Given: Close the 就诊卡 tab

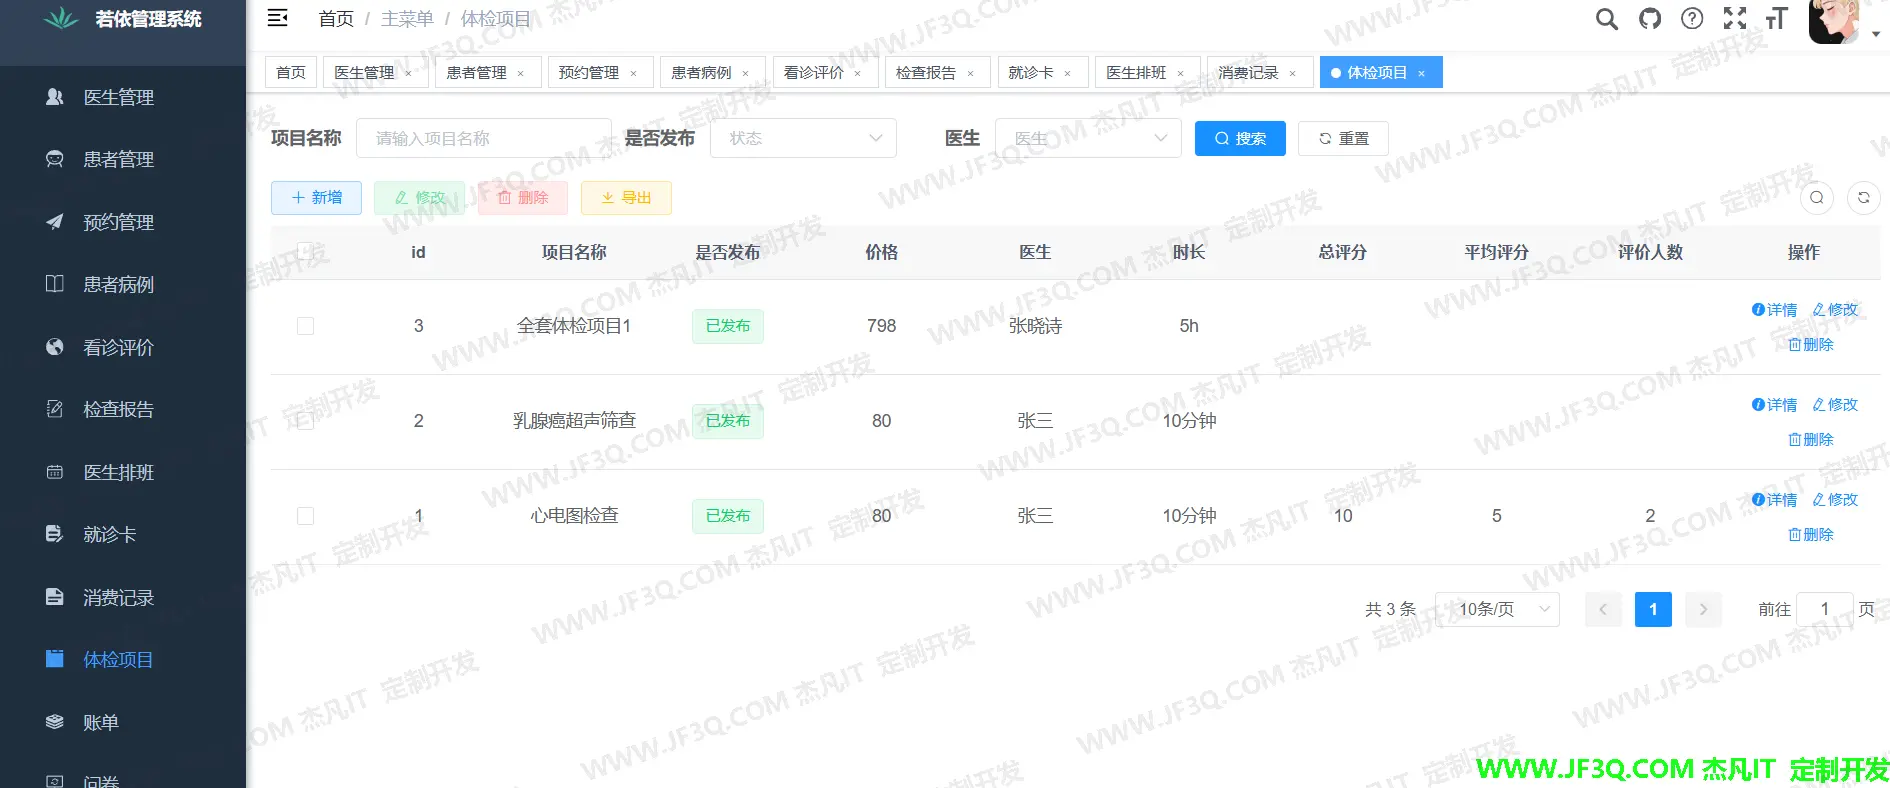Looking at the screenshot, I should coord(1067,73).
